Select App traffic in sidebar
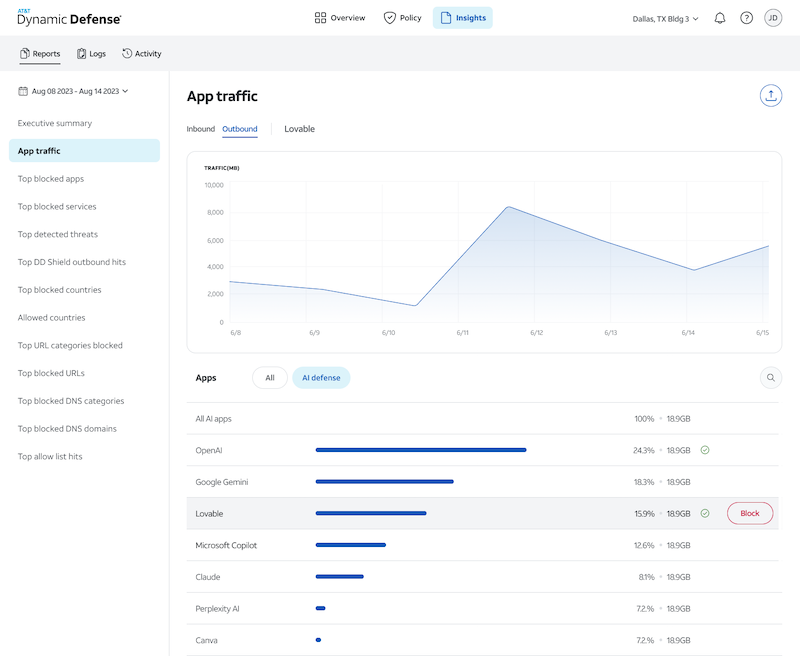The image size is (800, 656). [84, 150]
